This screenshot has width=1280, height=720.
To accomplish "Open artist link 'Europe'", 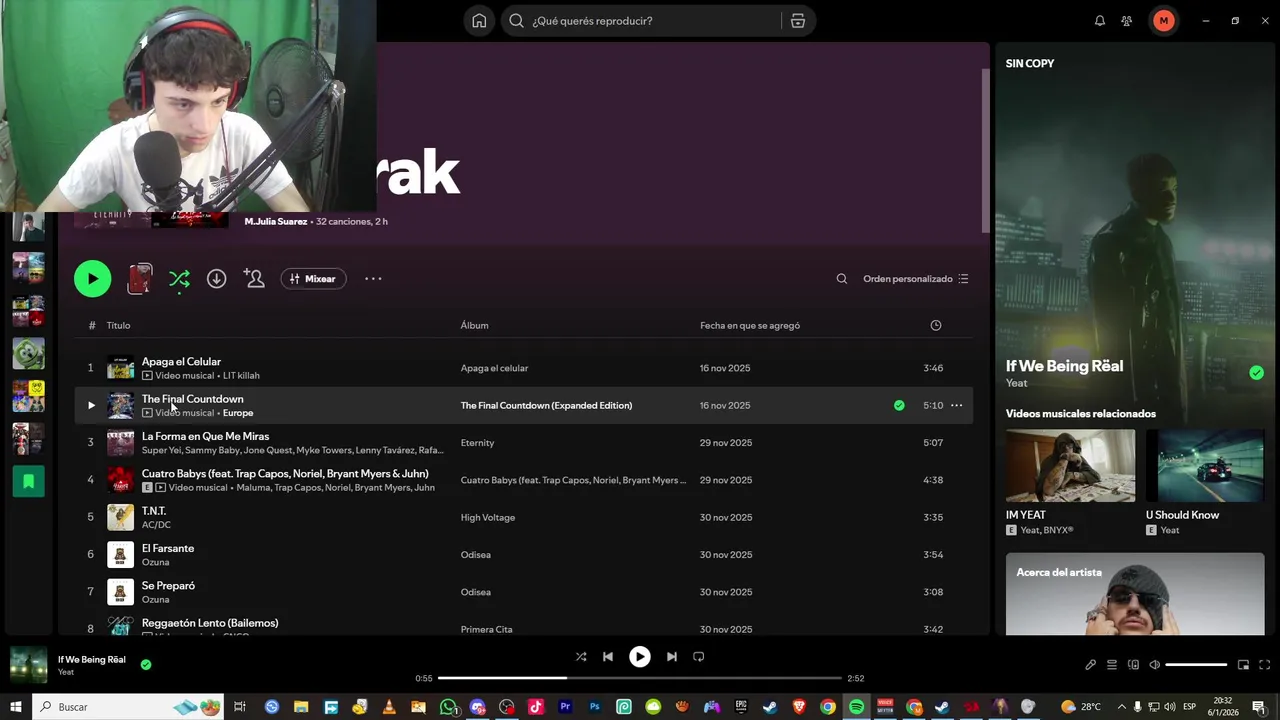I will [x=238, y=413].
